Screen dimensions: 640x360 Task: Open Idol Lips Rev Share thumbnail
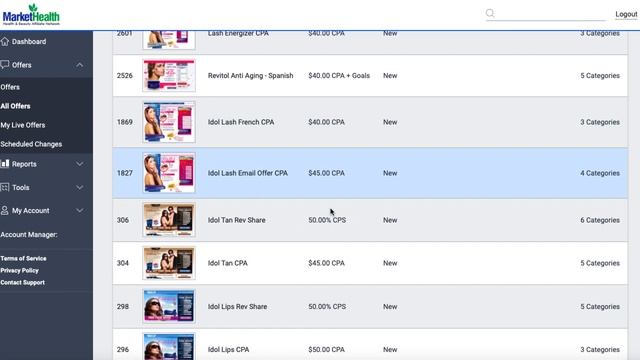point(169,306)
